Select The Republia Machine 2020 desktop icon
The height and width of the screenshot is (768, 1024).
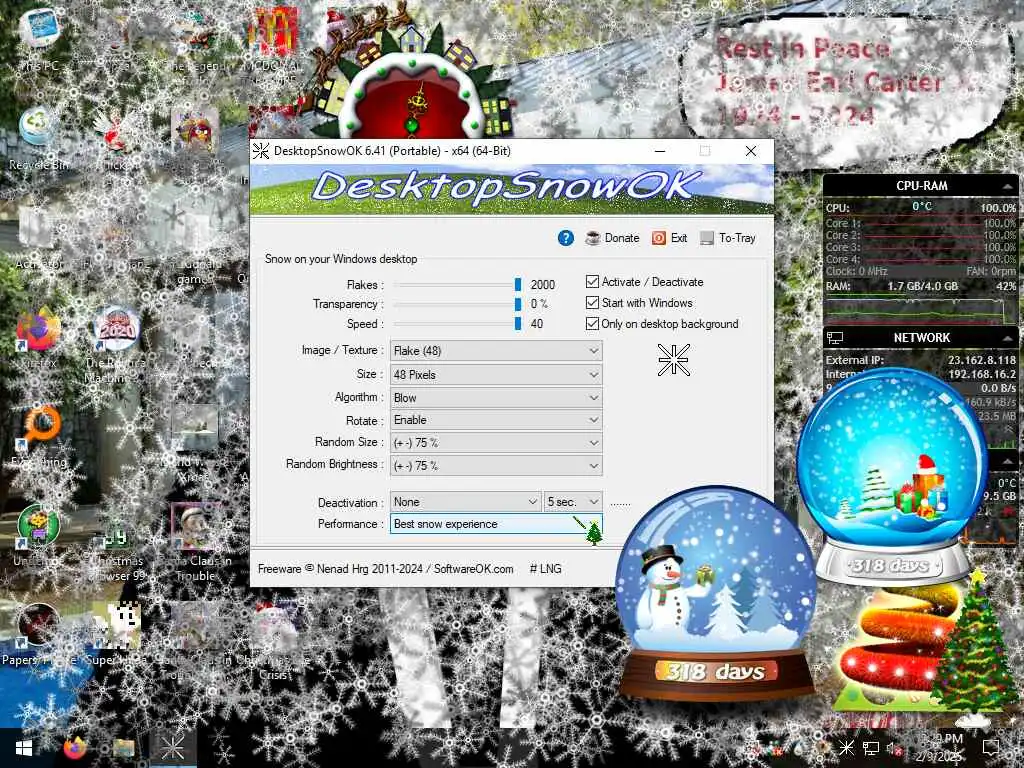[116, 344]
